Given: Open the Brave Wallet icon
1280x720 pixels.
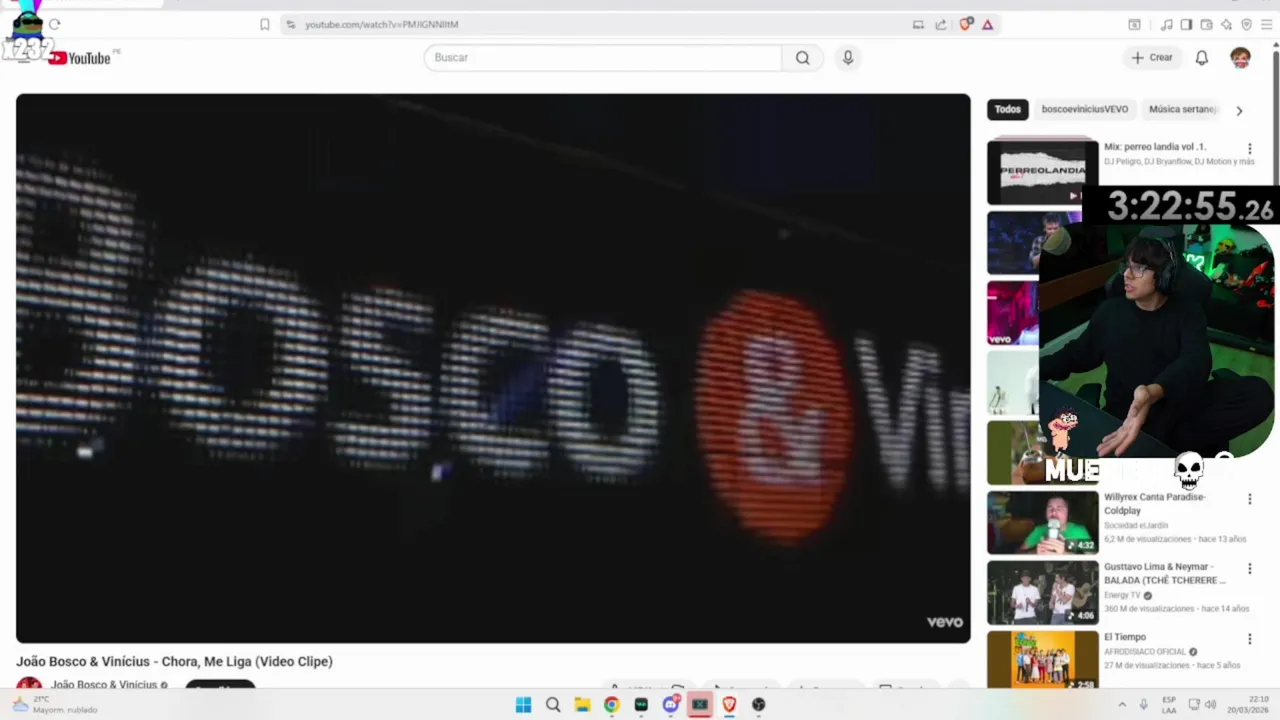Looking at the screenshot, I should click(1206, 24).
